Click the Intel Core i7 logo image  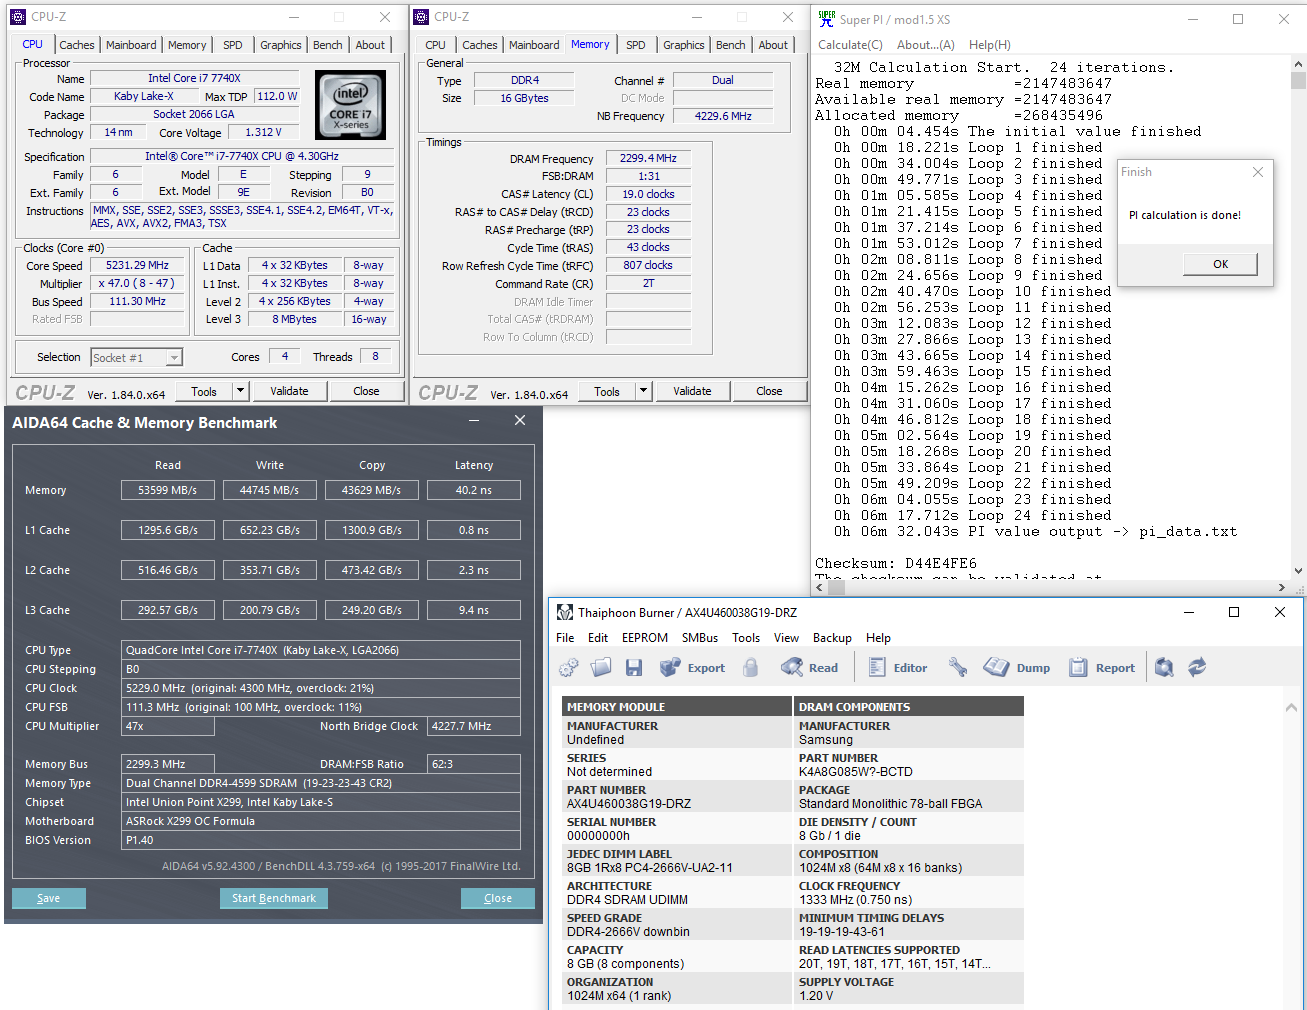pyautogui.click(x=350, y=104)
